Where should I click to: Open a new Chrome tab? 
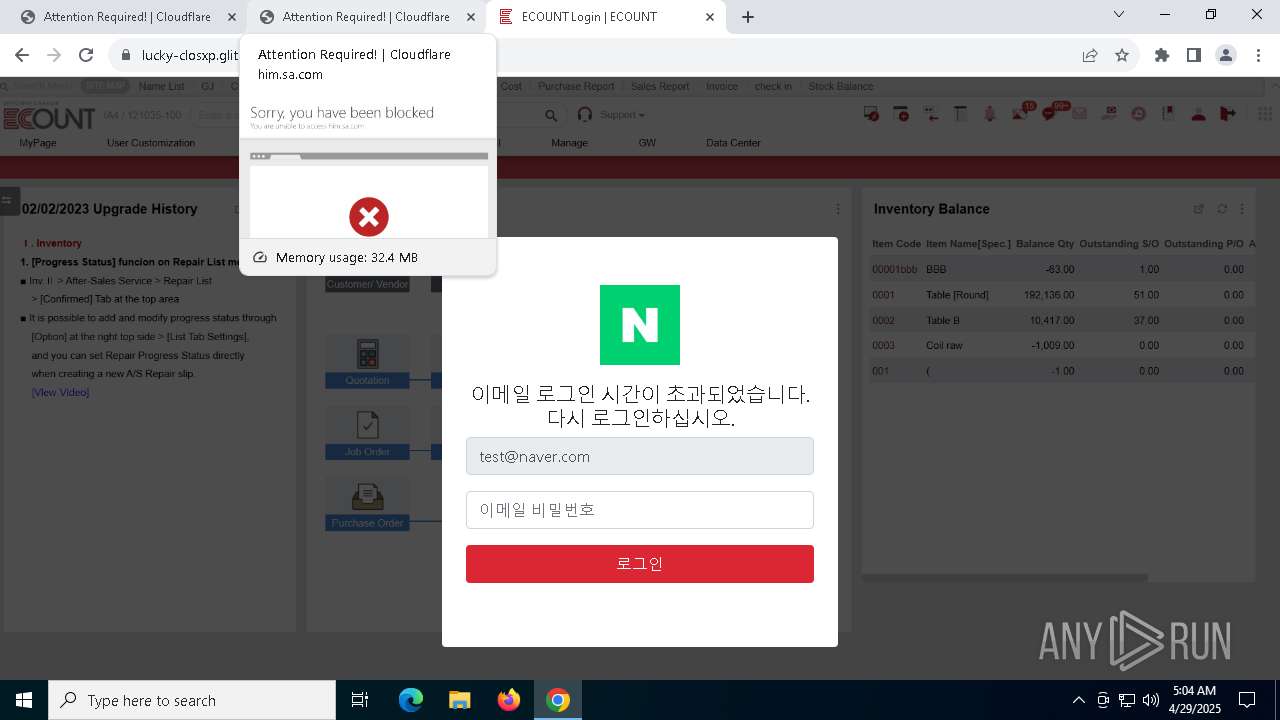748,17
